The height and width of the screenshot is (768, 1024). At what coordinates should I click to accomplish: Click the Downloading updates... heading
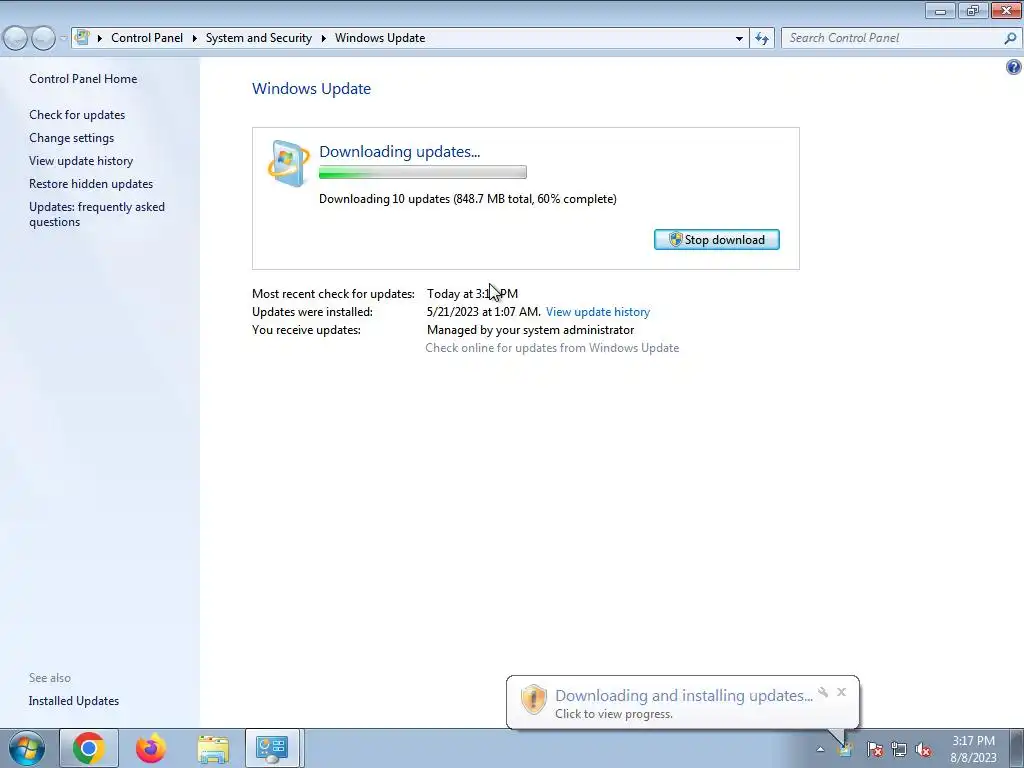400,152
